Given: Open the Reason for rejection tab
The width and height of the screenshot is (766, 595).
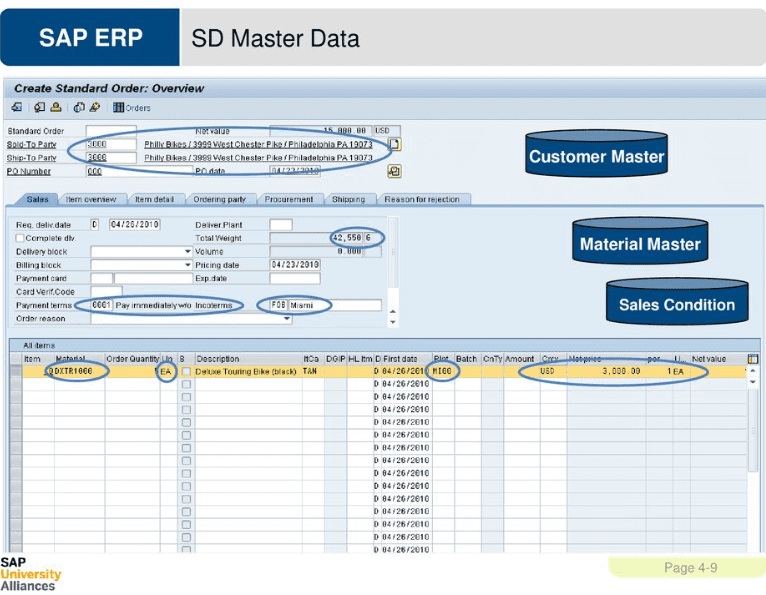Looking at the screenshot, I should coord(422,199).
